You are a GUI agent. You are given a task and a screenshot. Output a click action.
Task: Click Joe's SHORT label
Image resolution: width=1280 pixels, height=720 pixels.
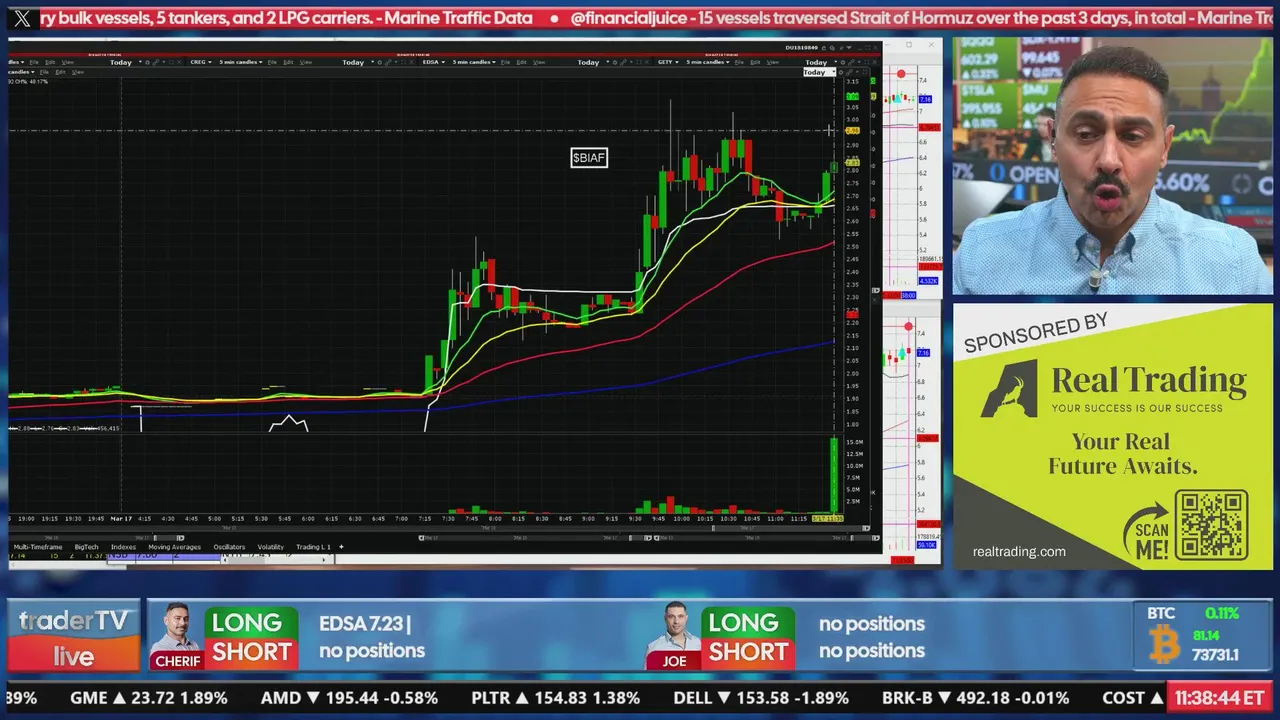(x=748, y=652)
